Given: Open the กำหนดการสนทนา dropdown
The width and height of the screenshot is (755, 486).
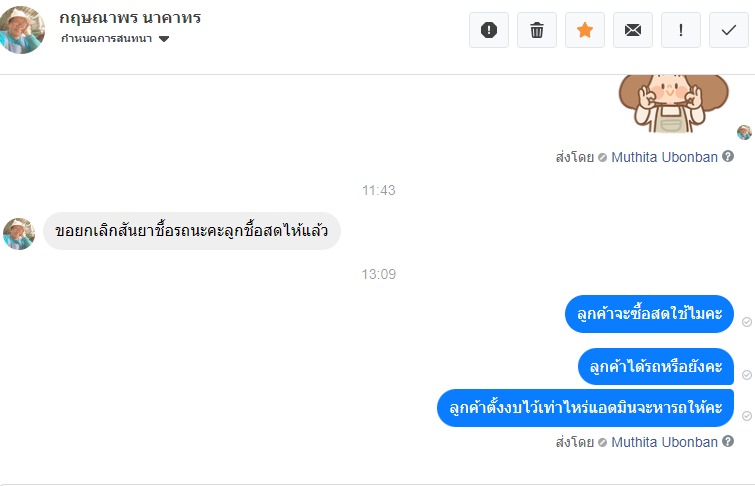Looking at the screenshot, I should [x=108, y=39].
